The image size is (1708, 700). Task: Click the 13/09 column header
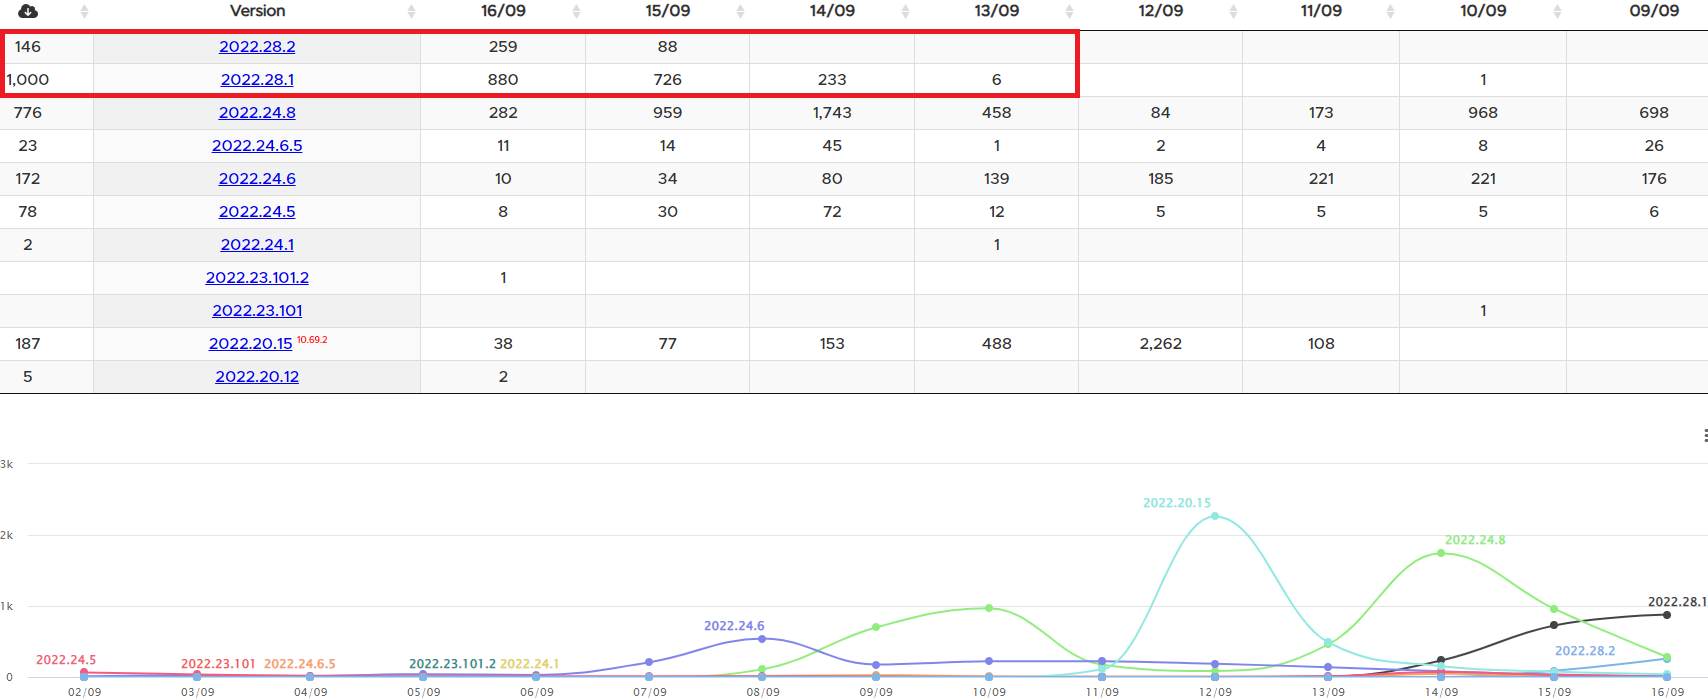[x=996, y=11]
